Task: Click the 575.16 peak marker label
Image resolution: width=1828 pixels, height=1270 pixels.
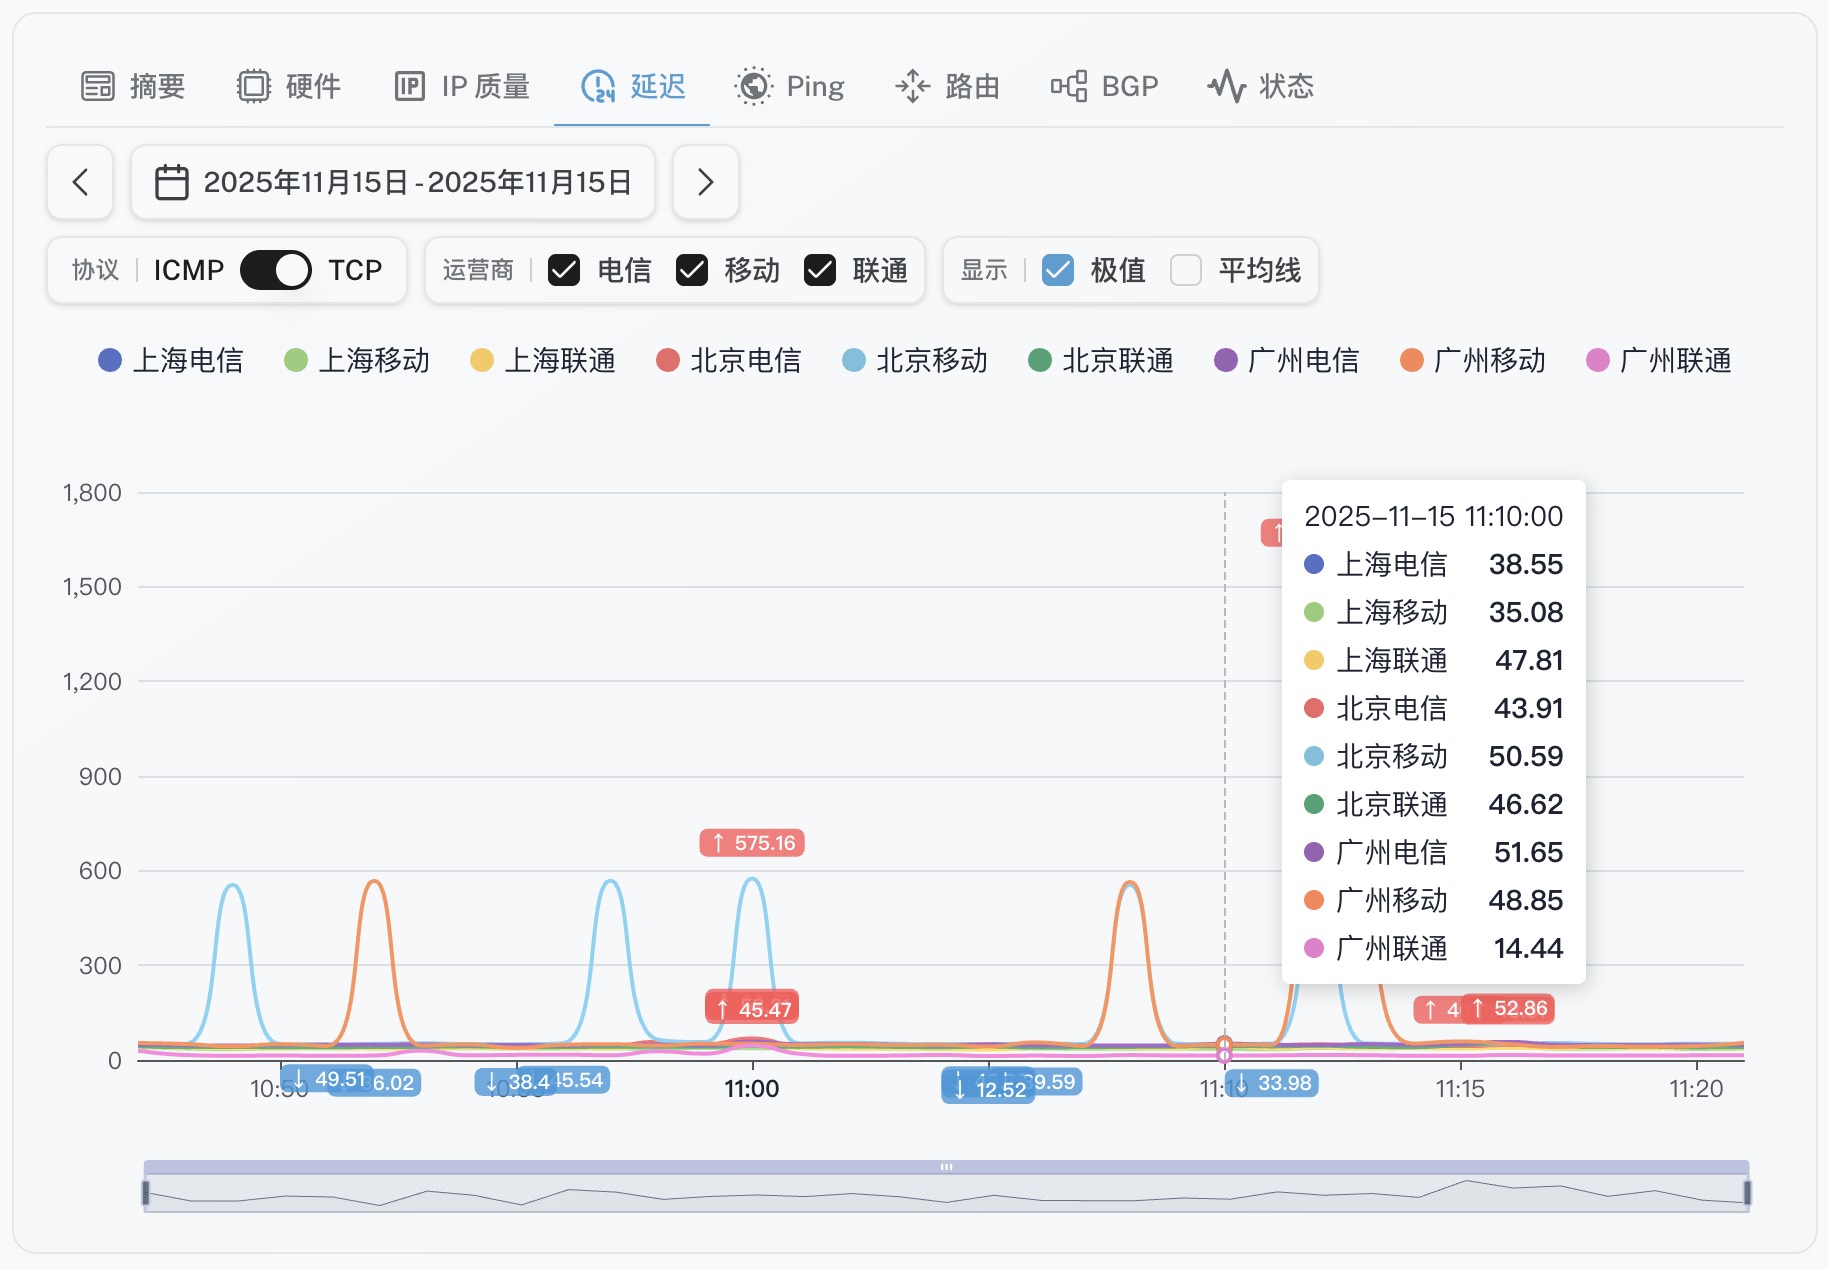Action: point(752,843)
